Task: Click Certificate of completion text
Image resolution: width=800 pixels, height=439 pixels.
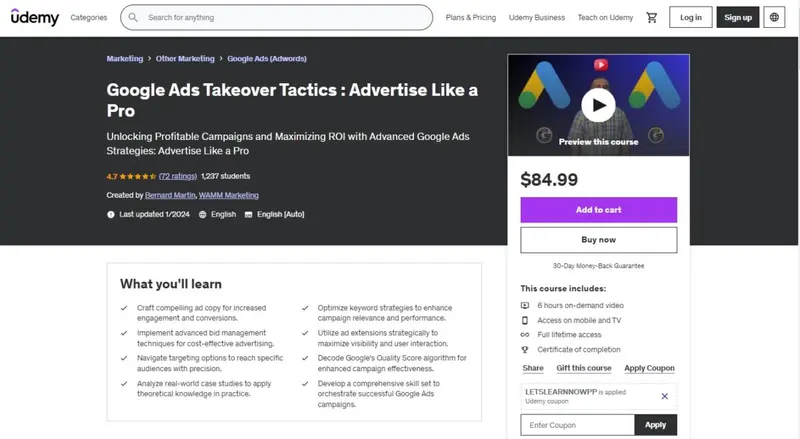Action: click(579, 350)
